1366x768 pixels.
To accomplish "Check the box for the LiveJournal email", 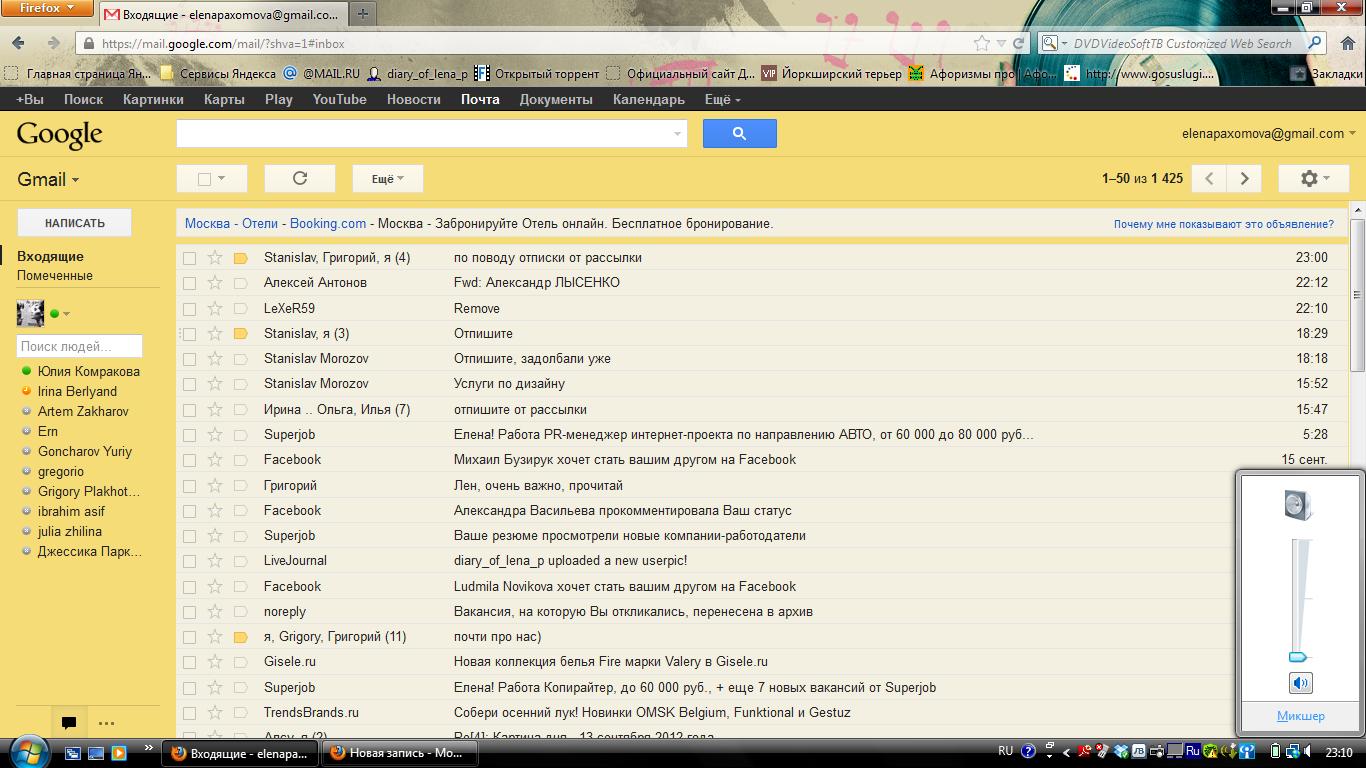I will point(189,561).
